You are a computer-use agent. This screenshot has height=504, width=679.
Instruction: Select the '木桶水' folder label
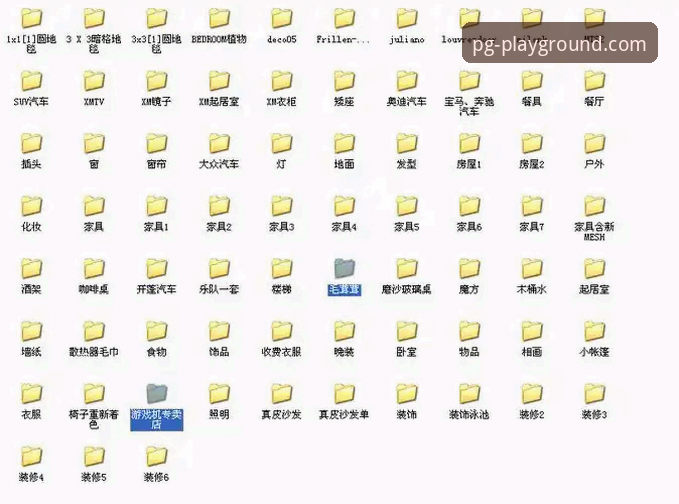[x=532, y=289]
